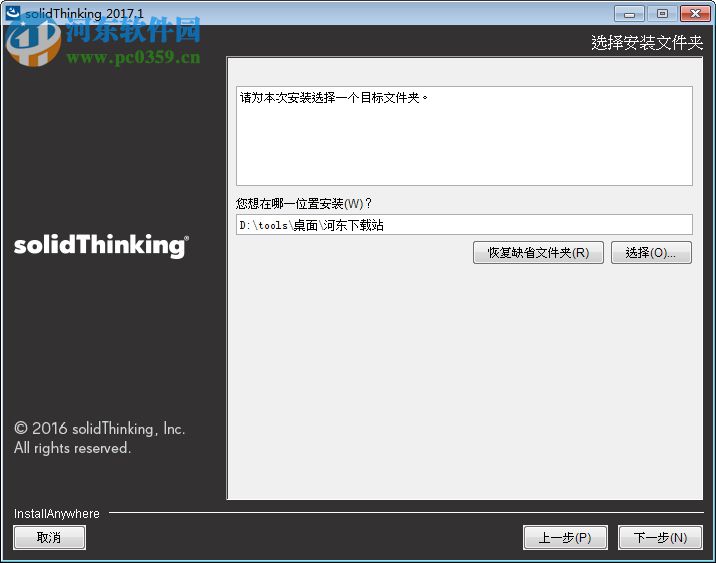
Task: Maximize the solidThinking installer window
Action: [662, 14]
